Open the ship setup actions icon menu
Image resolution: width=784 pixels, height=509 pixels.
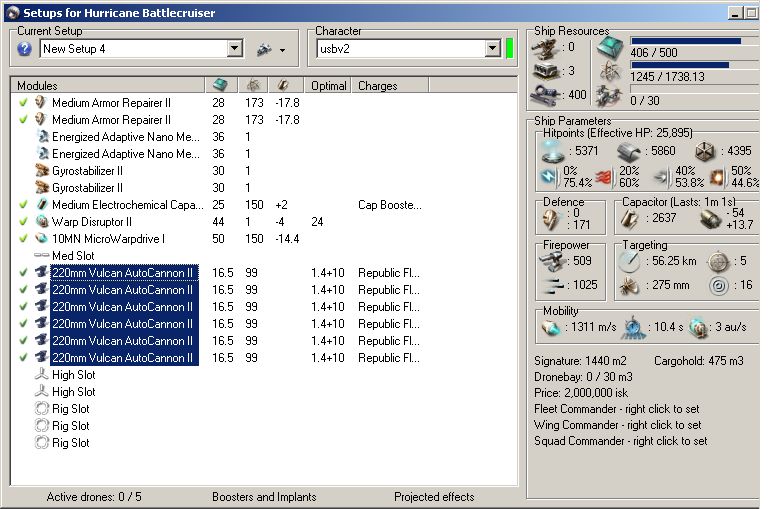(270, 50)
